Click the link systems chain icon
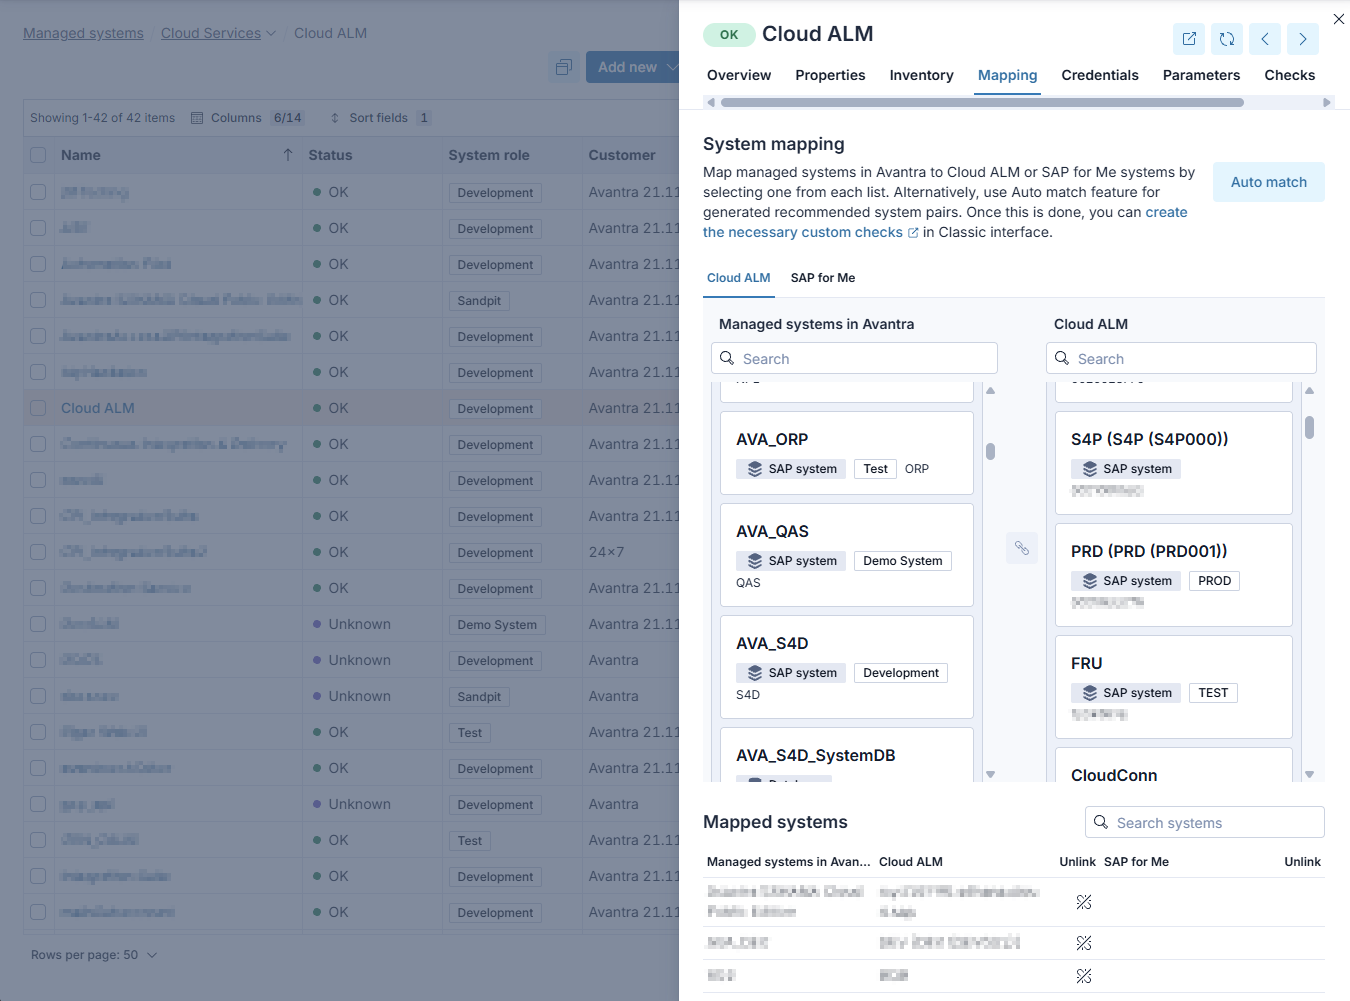Screen dimensions: 1350x1001 (x=1022, y=548)
